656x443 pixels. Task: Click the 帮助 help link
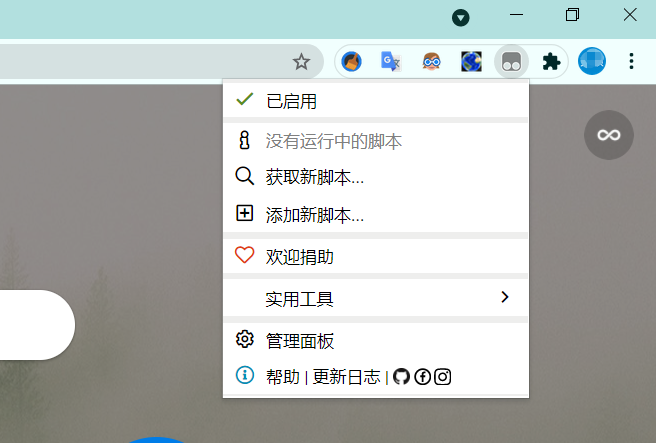283,377
